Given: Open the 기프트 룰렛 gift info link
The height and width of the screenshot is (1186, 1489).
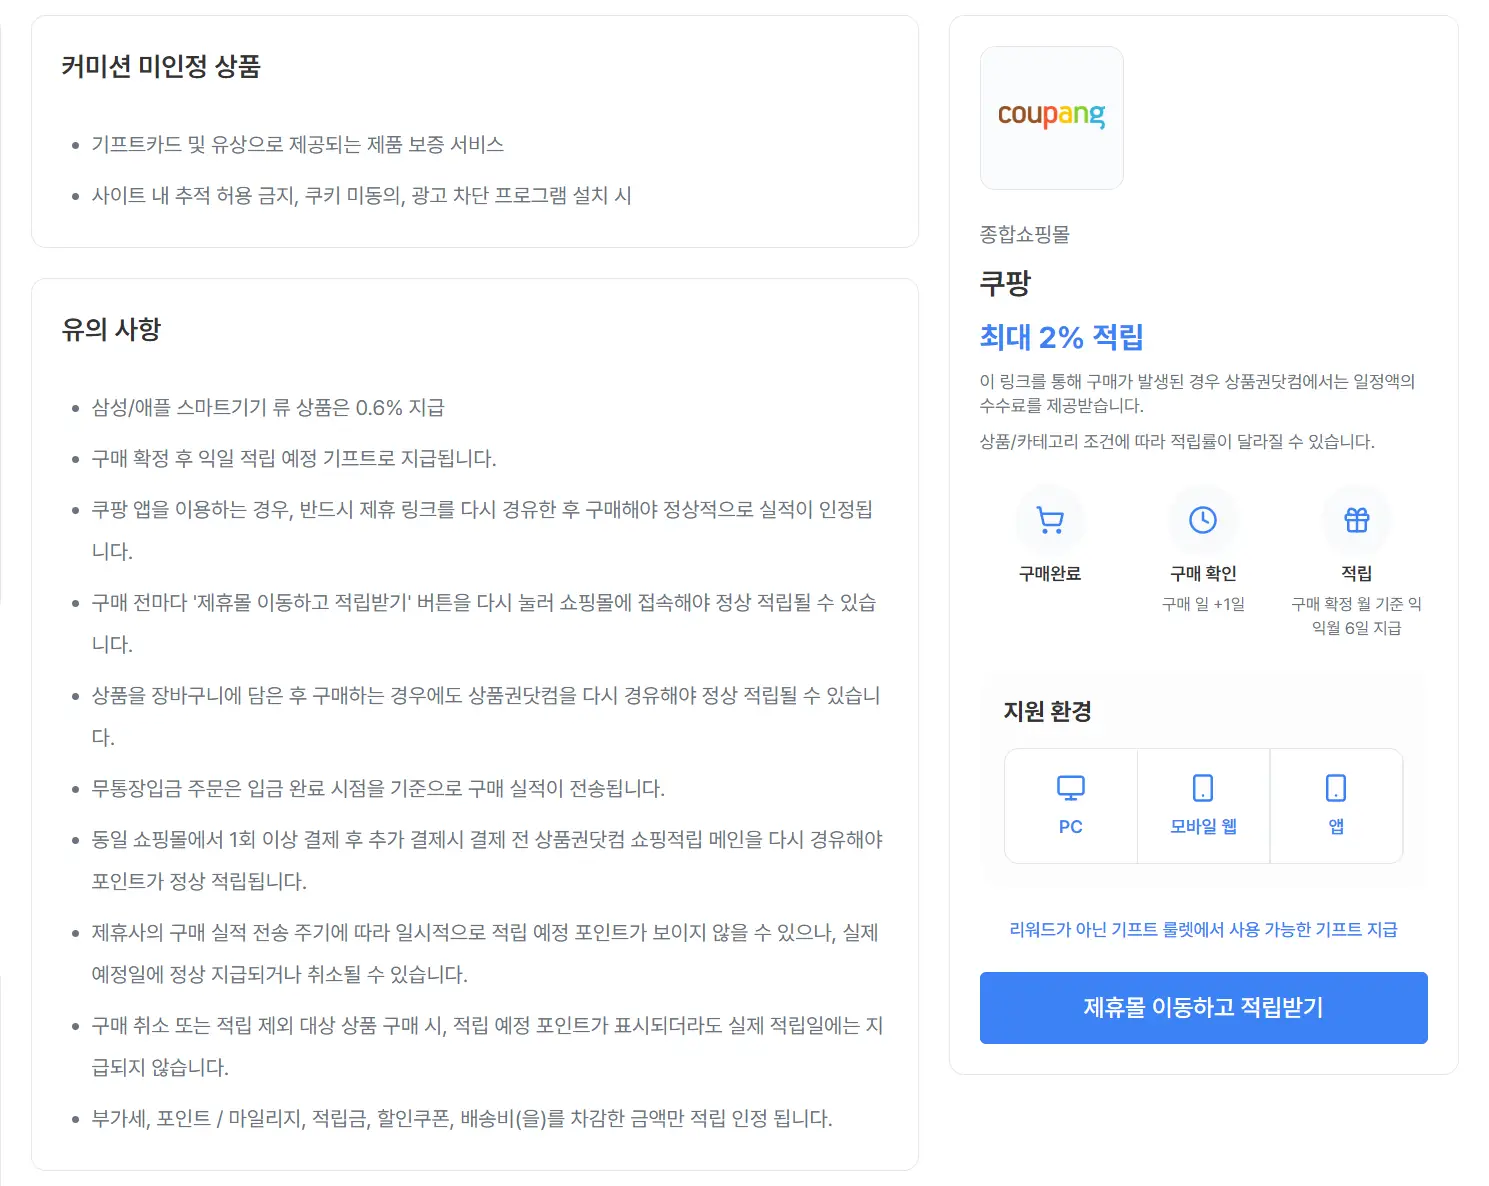Looking at the screenshot, I should point(1204,929).
